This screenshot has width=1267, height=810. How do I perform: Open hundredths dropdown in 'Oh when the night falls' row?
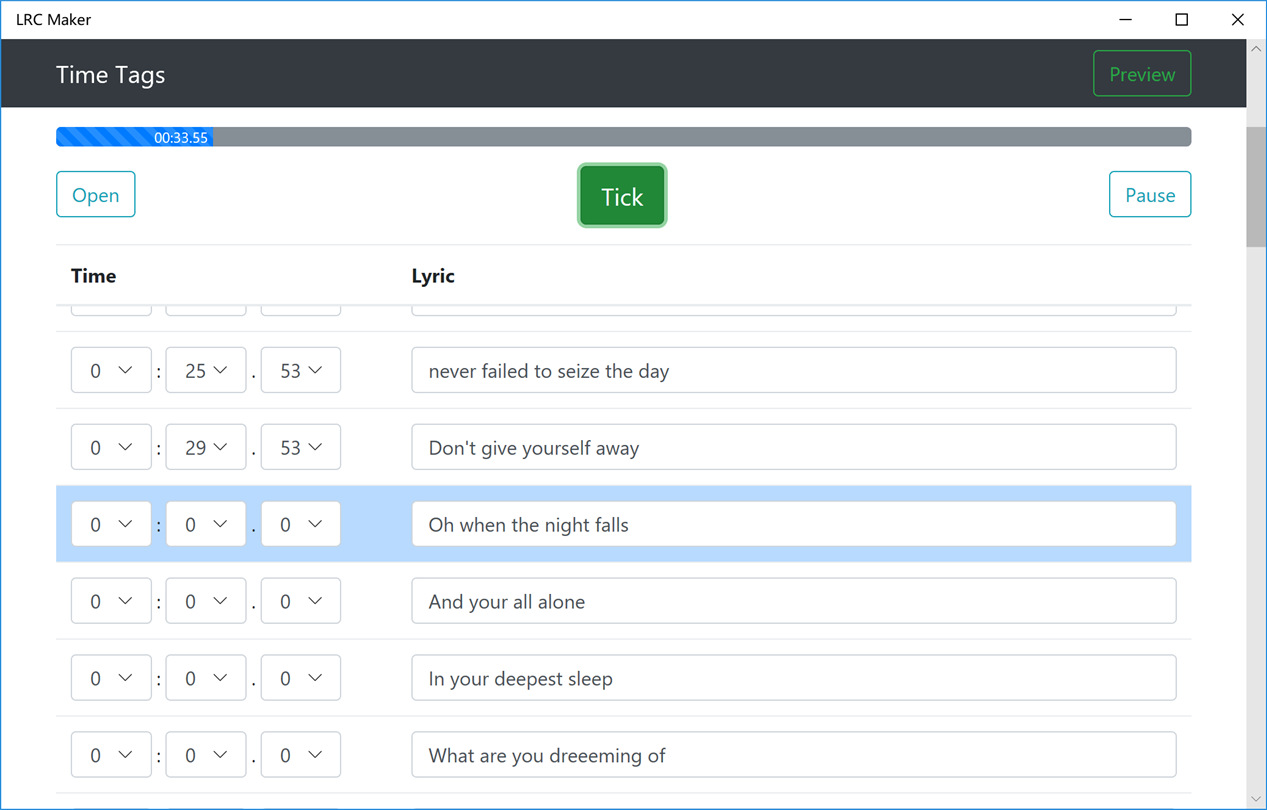301,524
